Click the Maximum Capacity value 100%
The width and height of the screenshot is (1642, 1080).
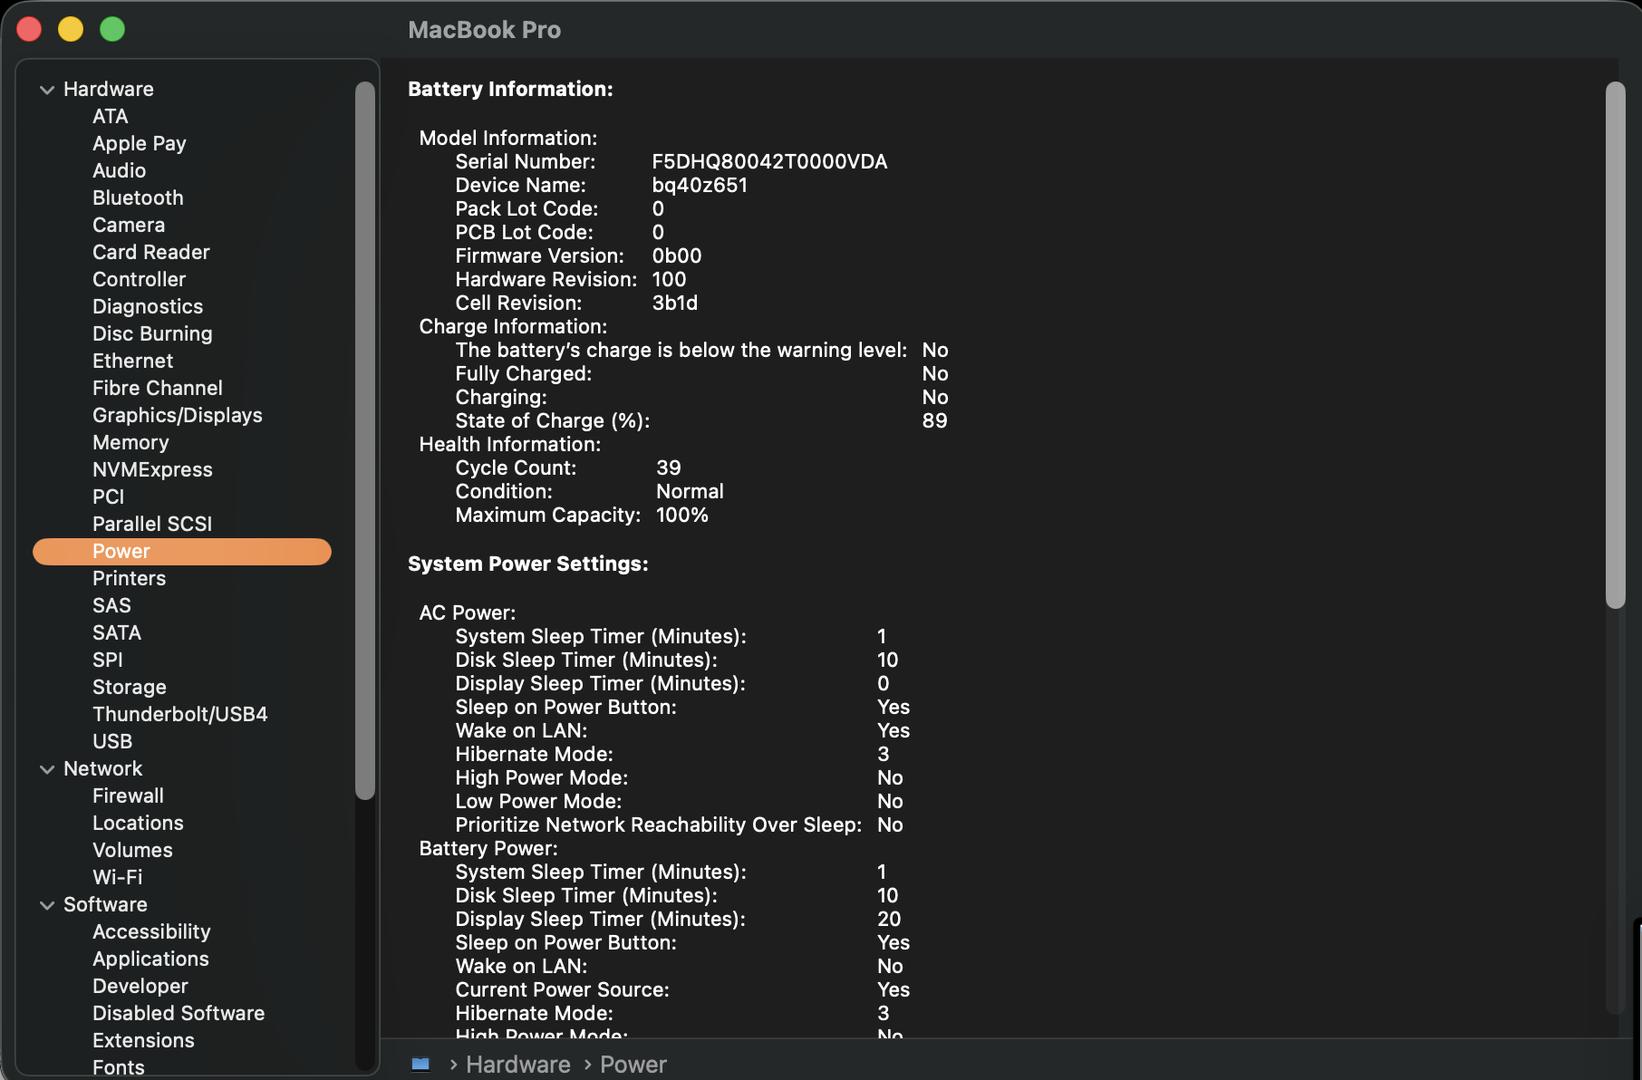click(x=682, y=515)
